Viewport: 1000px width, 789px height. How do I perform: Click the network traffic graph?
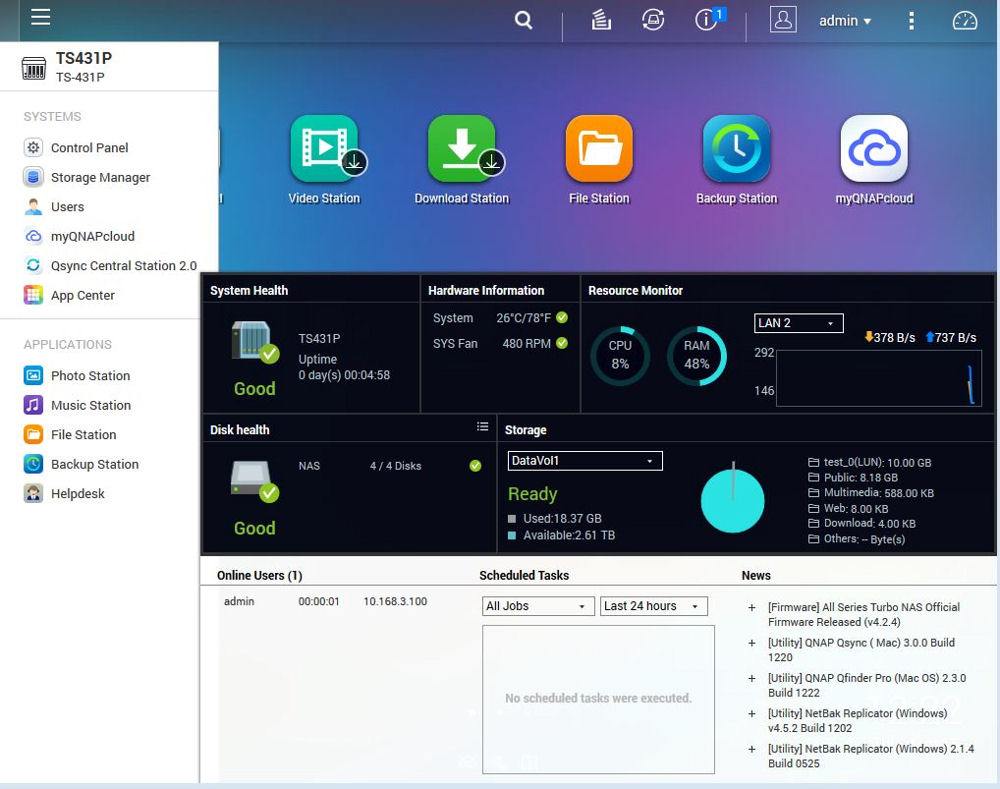point(879,378)
